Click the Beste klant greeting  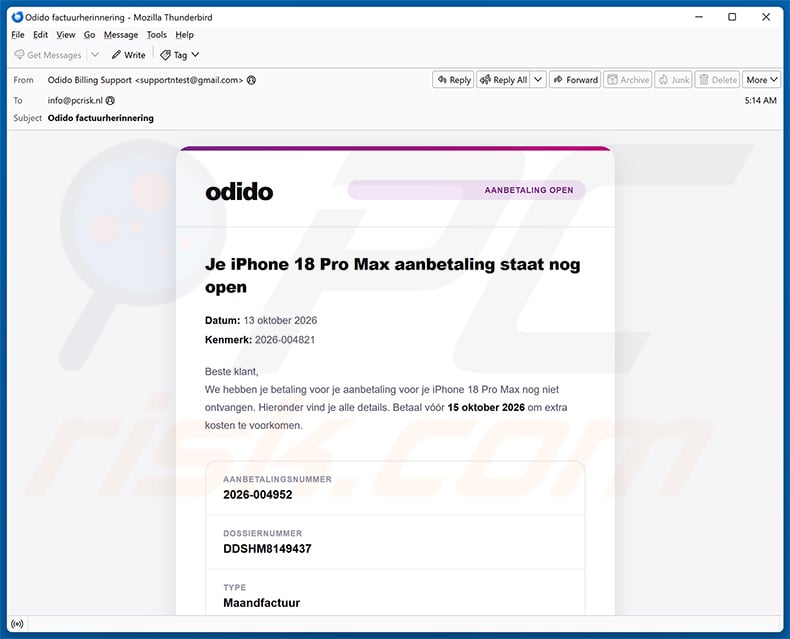tap(231, 371)
